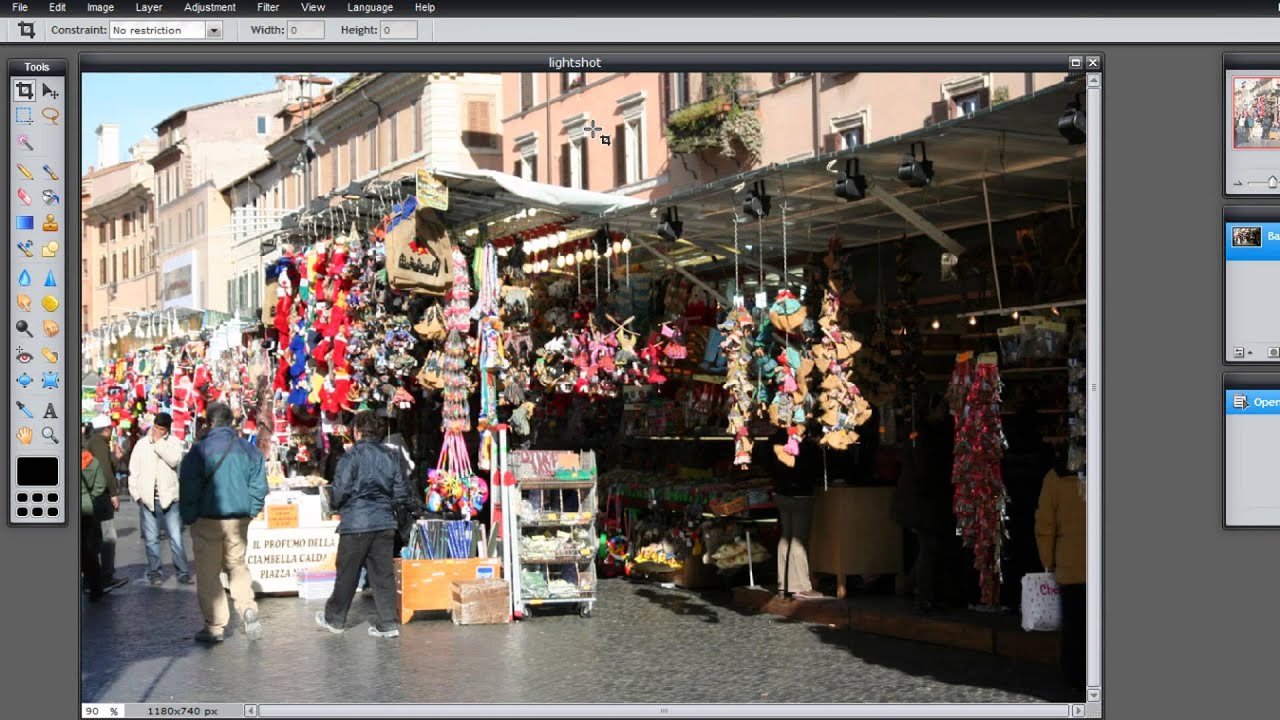Screen dimensions: 1280x720
Task: Select the Background layer thumbnail
Action: [1246, 236]
